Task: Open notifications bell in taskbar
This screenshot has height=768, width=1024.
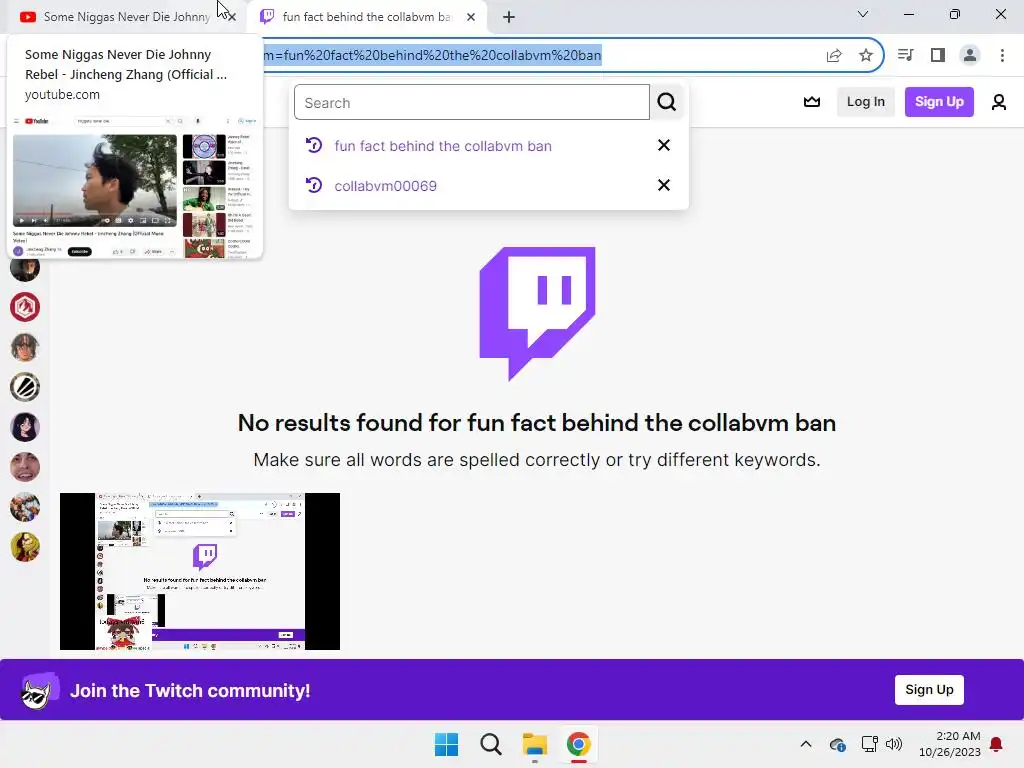Action: [996, 744]
